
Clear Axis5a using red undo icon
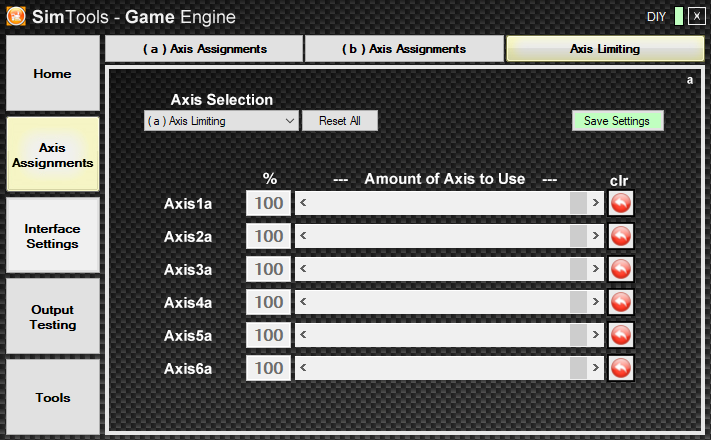[621, 336]
